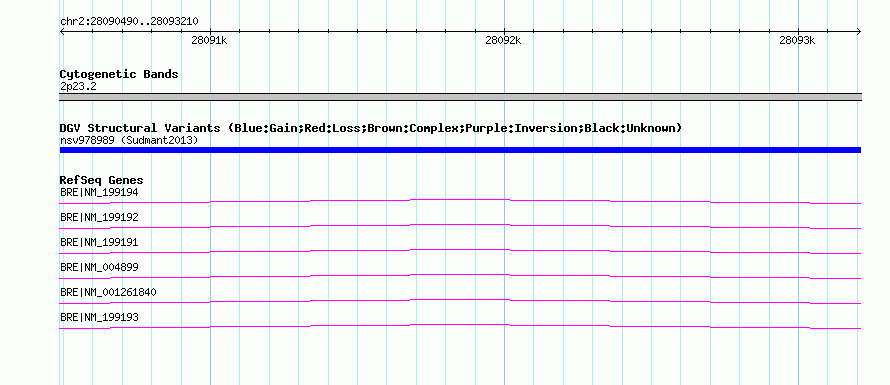Open the DGV Structural Variants track title
Image resolution: width=890 pixels, height=385 pixels.
(x=371, y=128)
